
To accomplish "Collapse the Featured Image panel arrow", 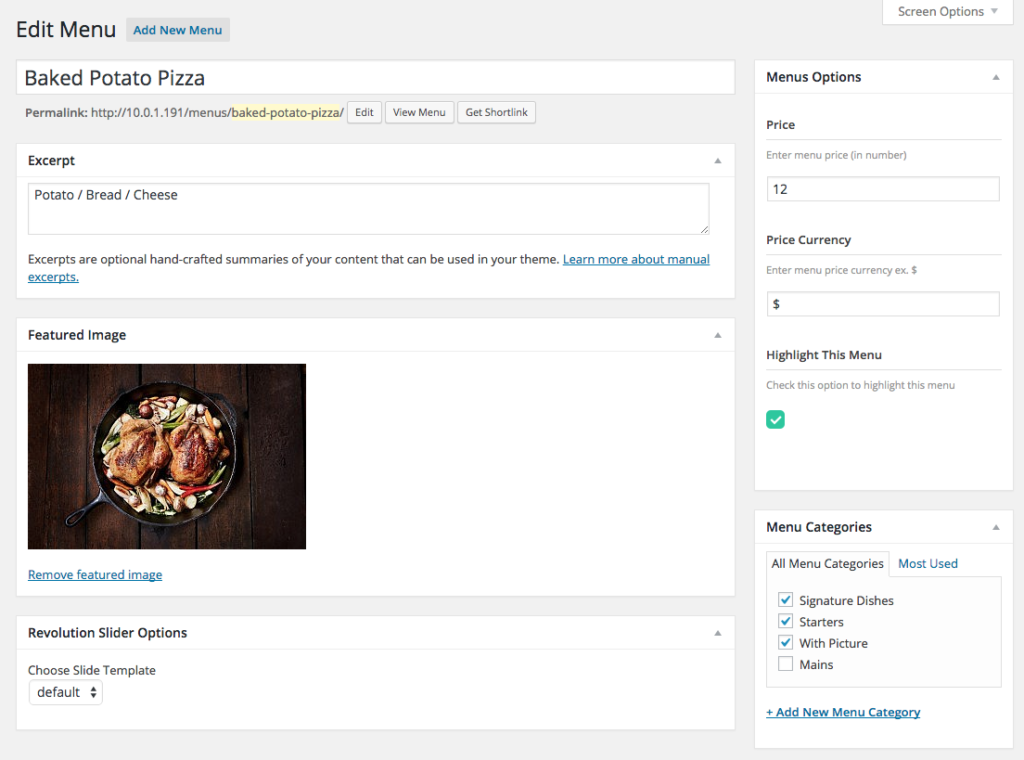I will tap(717, 336).
